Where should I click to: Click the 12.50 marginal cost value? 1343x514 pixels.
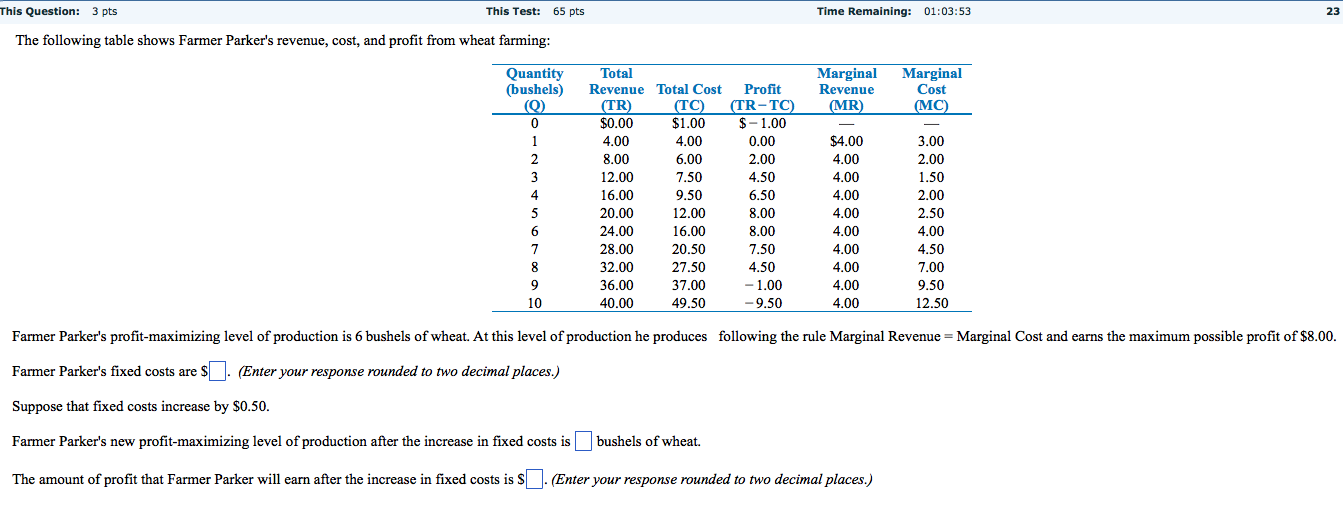click(931, 303)
